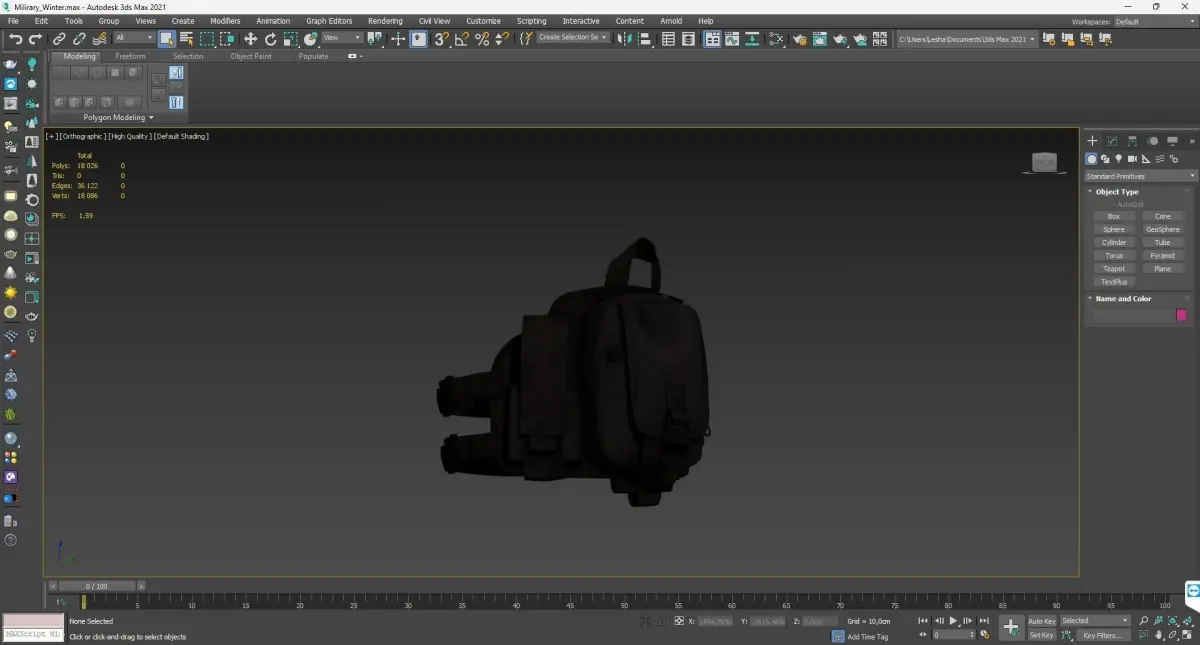Open the Select by Name list icon
Screen dimensions: 1200x645
pyautogui.click(x=187, y=39)
